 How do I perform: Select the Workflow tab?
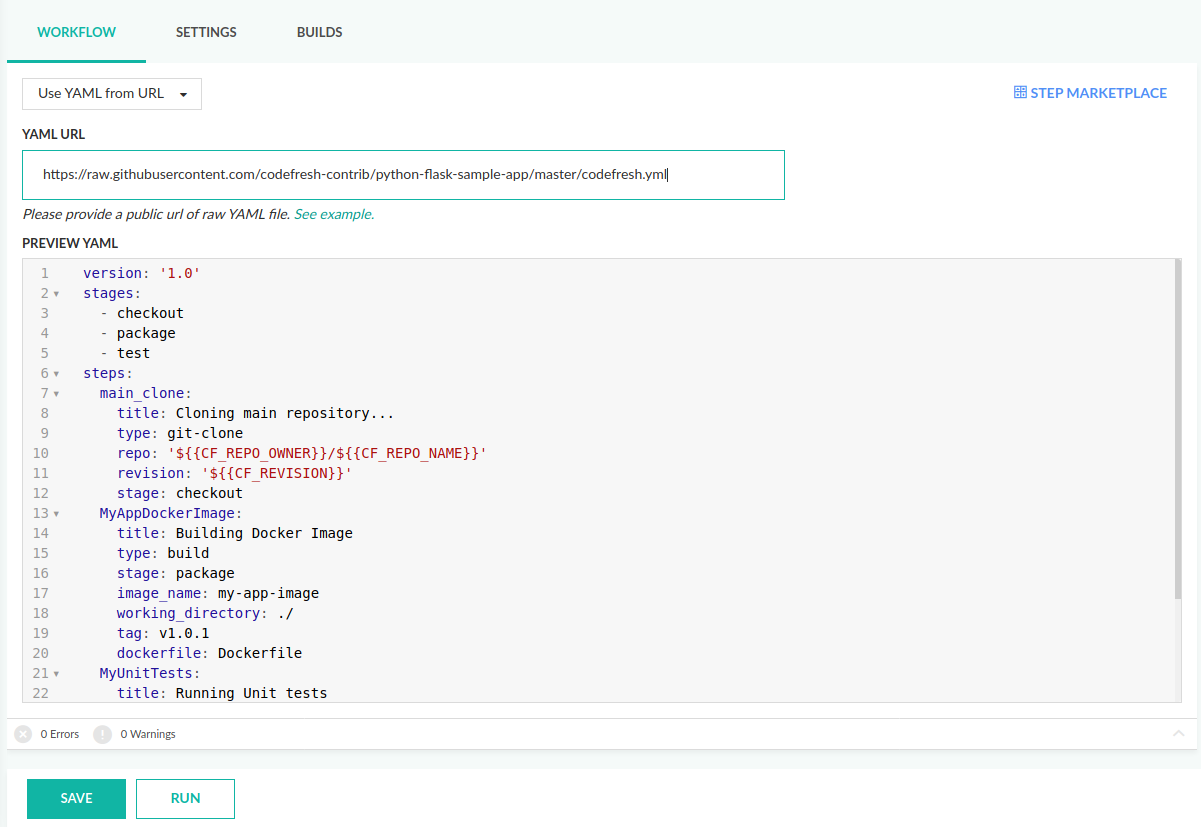tap(77, 32)
